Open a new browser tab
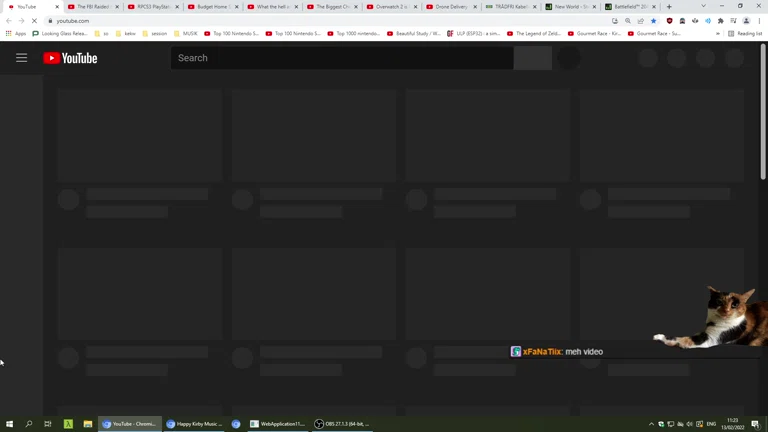 pyautogui.click(x=669, y=7)
